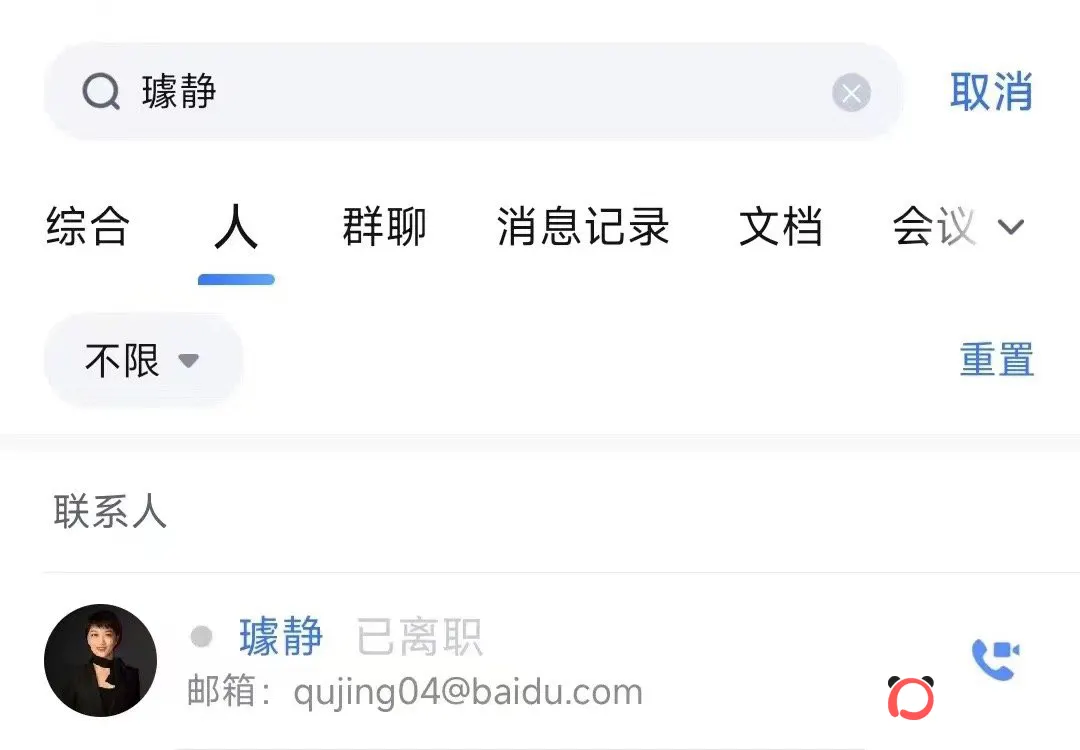1080x750 pixels.
Task: Go to the 消息记录 tab
Action: pos(583,227)
